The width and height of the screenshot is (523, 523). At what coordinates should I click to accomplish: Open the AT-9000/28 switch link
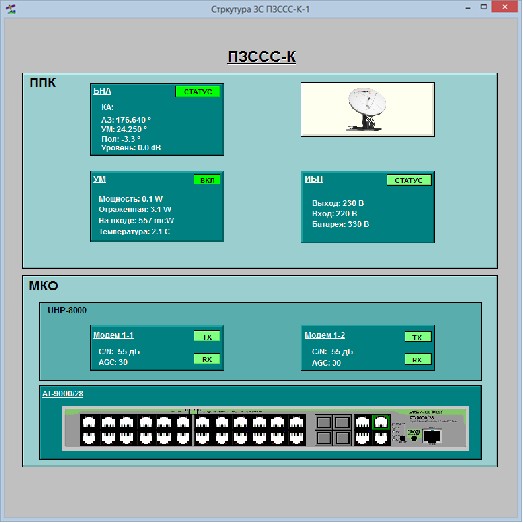(x=63, y=394)
